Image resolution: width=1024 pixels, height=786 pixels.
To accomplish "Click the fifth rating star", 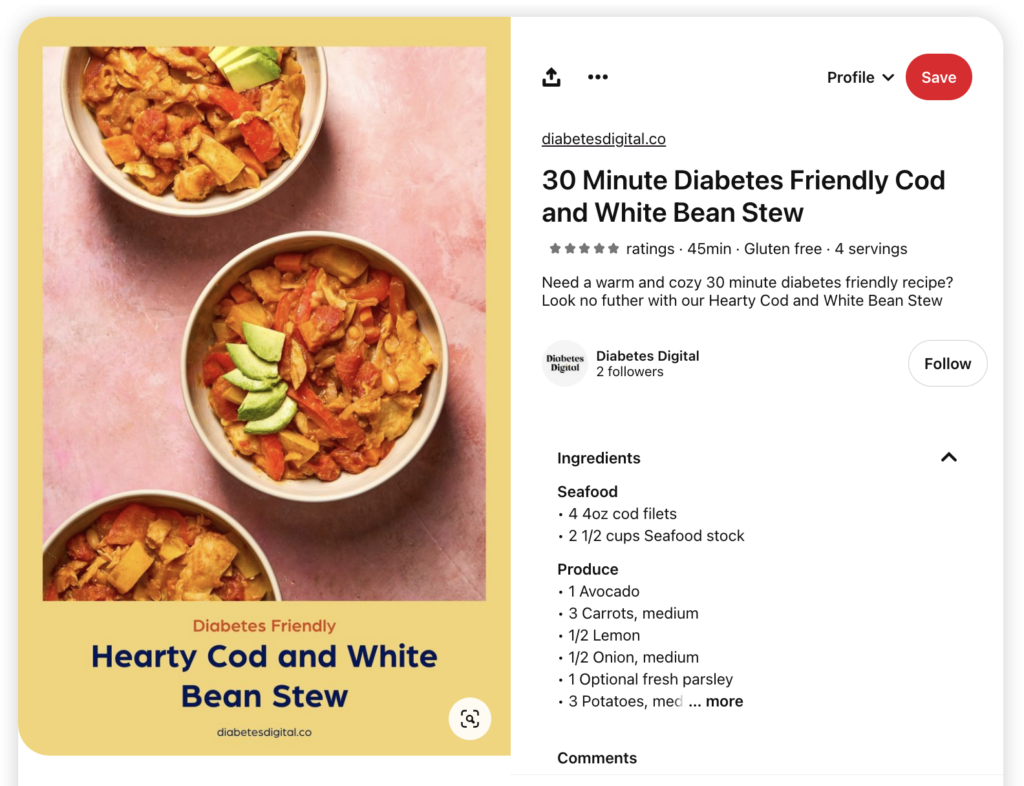I will [x=612, y=248].
